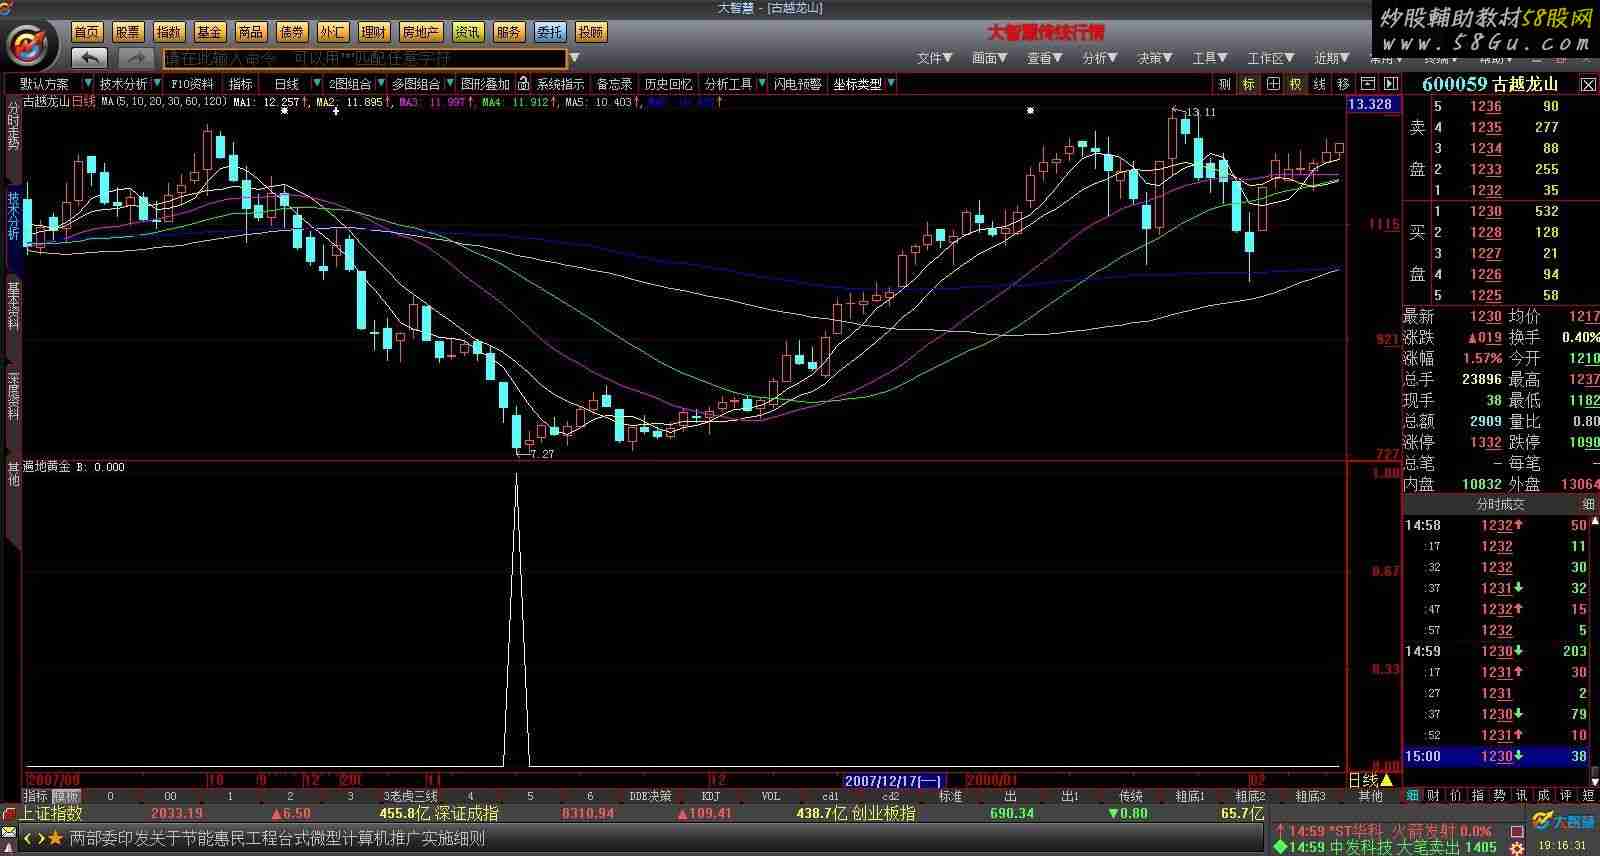
Task: Open the 分析 menu
Action: click(x=1099, y=58)
